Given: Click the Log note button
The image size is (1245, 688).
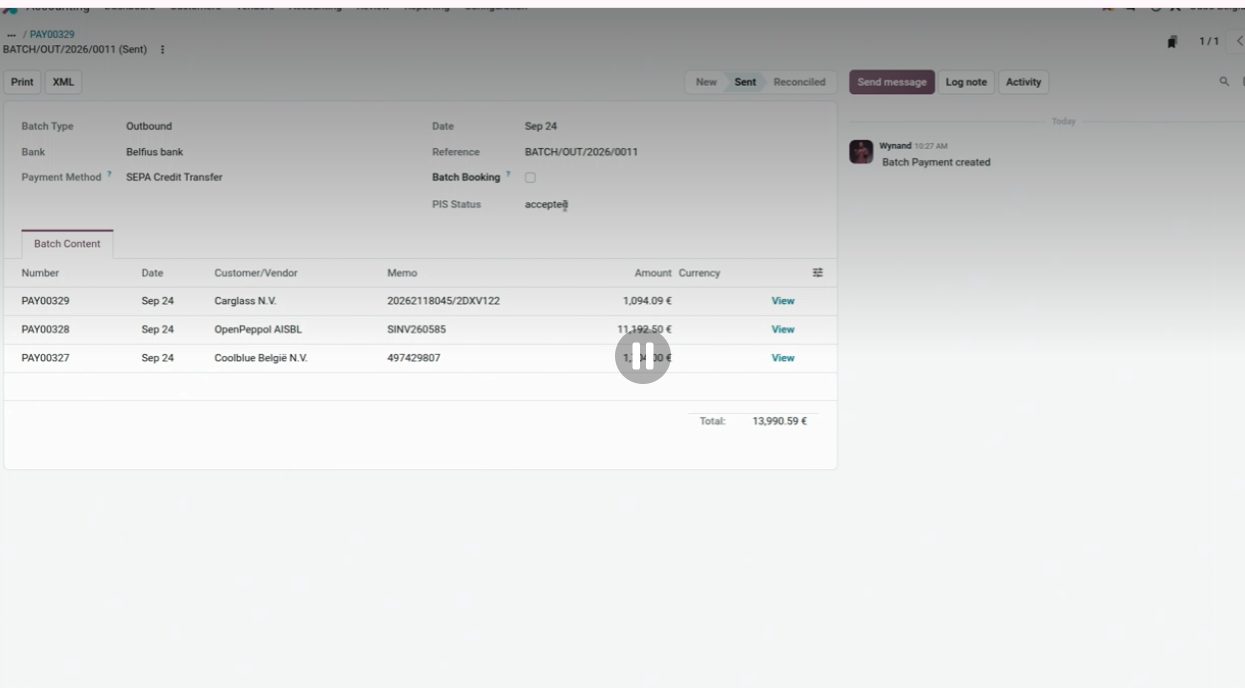Looking at the screenshot, I should (x=966, y=82).
